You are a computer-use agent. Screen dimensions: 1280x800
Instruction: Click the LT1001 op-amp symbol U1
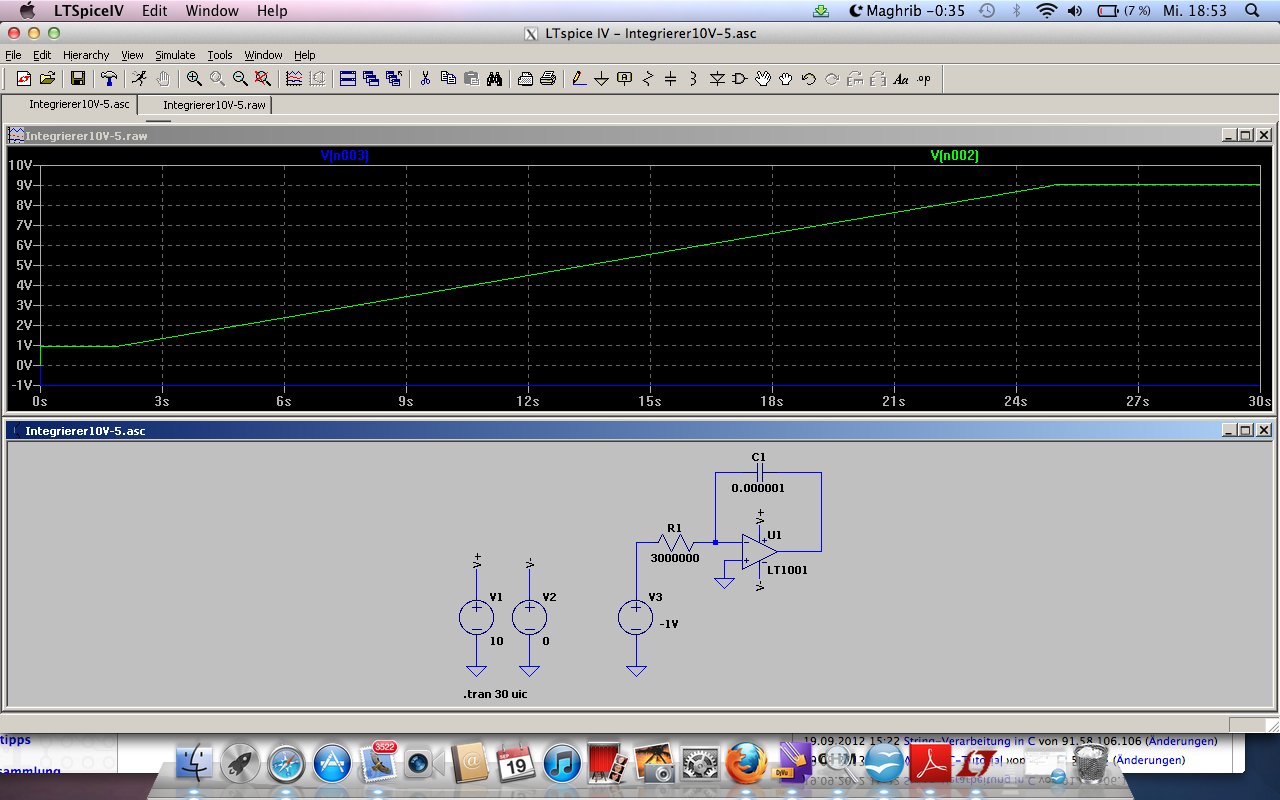click(760, 552)
